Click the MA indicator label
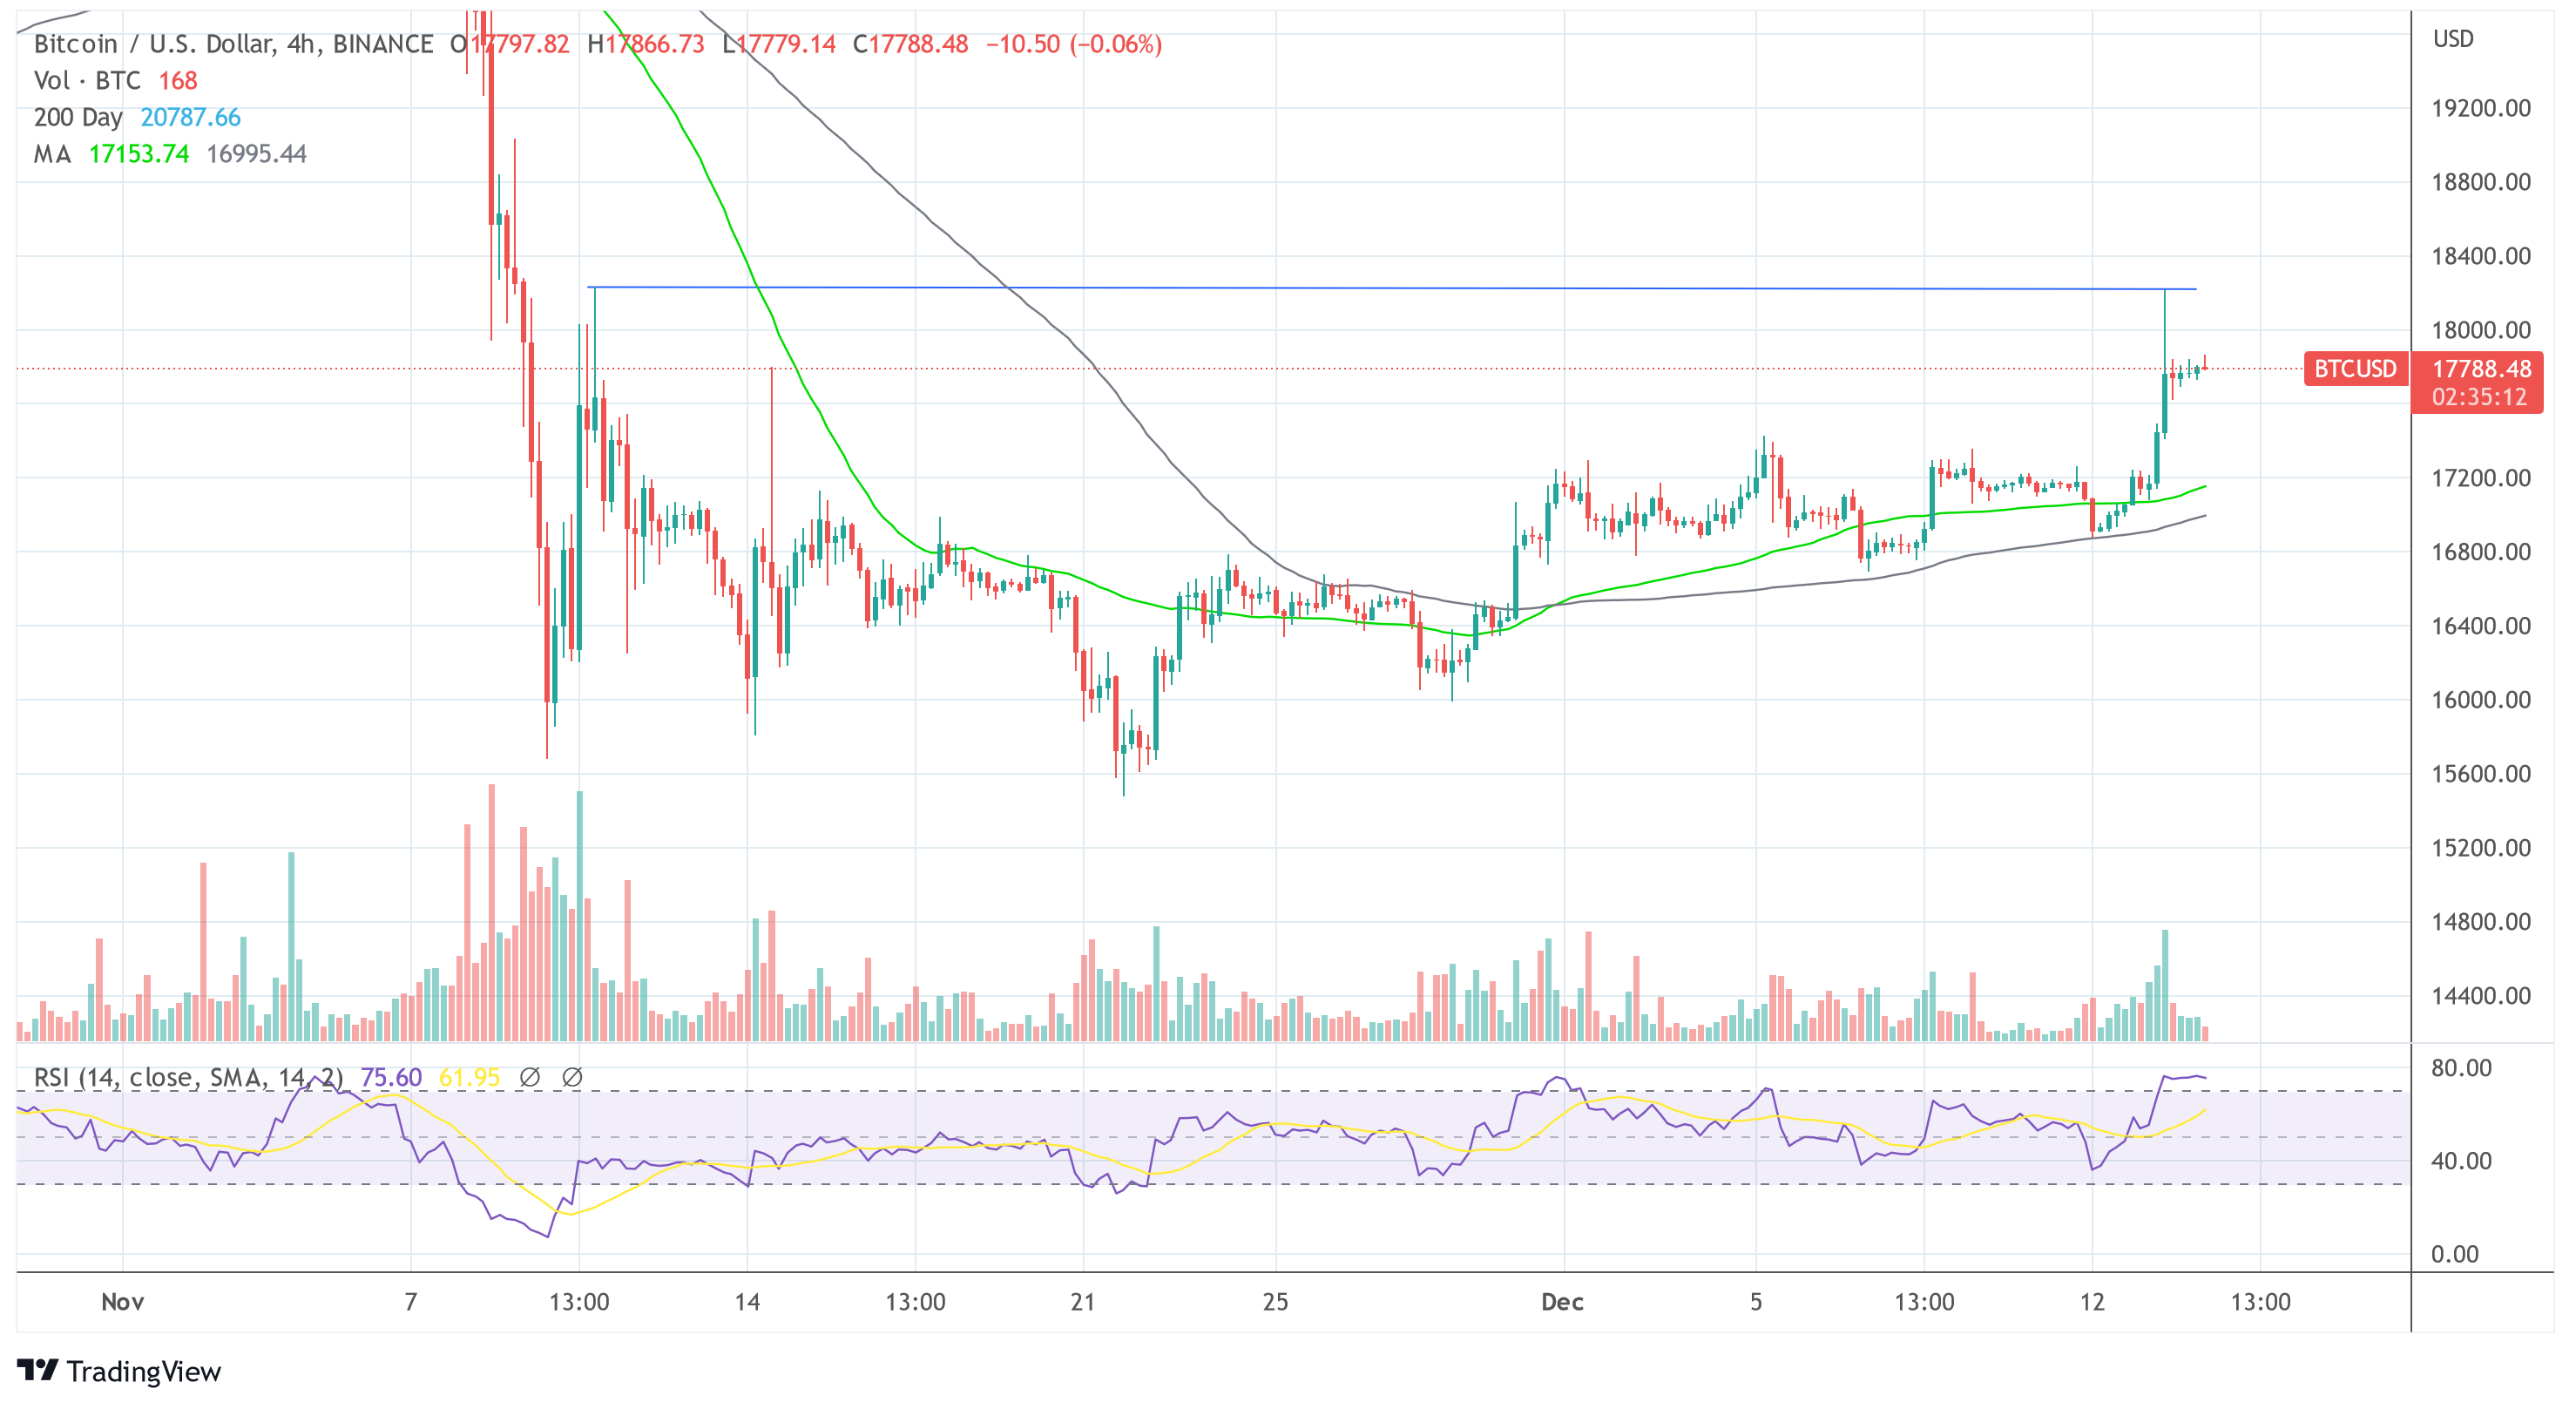The width and height of the screenshot is (2576, 1409). click(52, 154)
